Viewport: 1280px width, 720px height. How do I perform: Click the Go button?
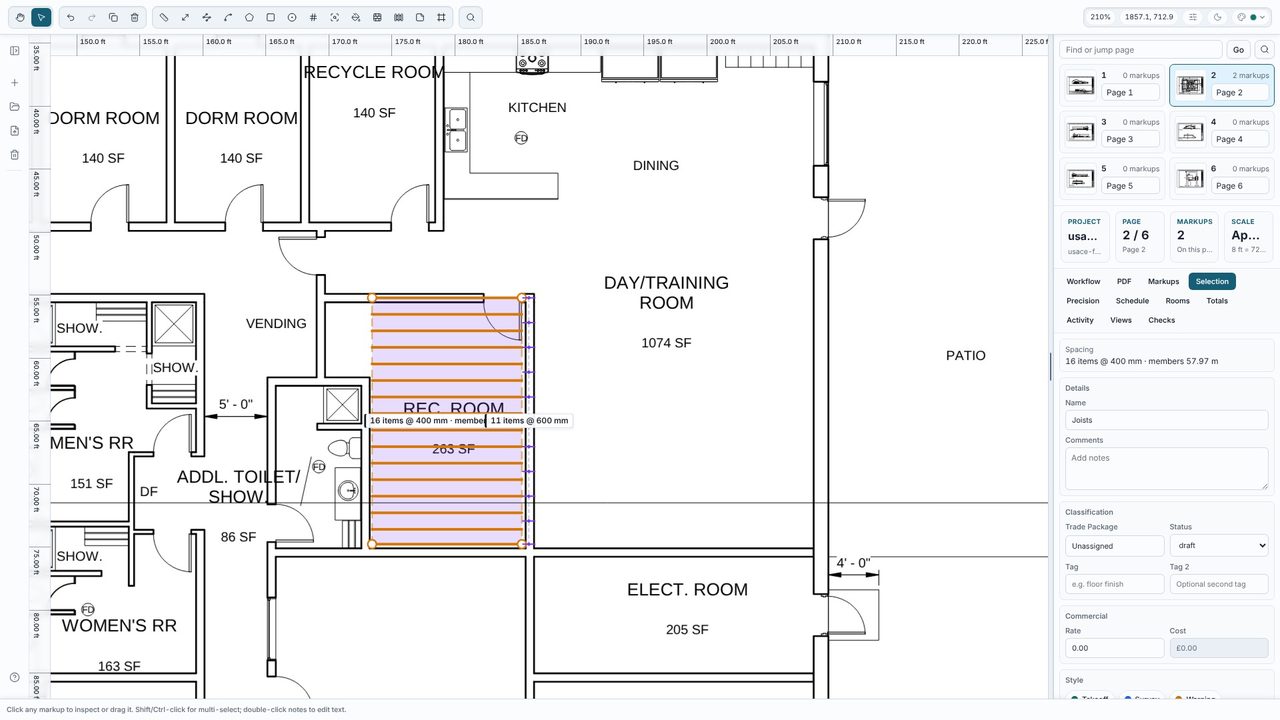tap(1238, 50)
